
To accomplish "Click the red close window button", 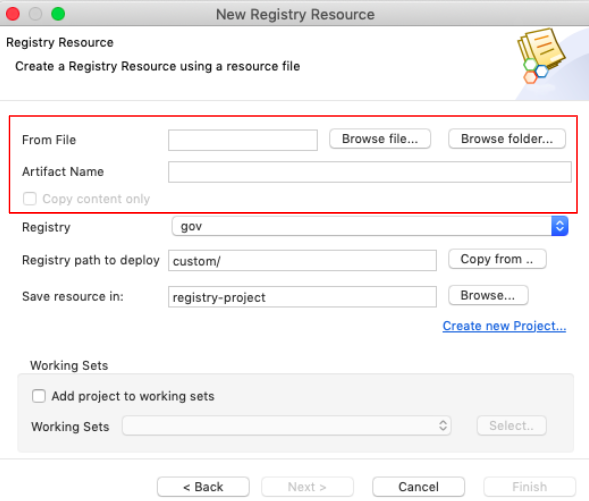I will pyautogui.click(x=13, y=14).
